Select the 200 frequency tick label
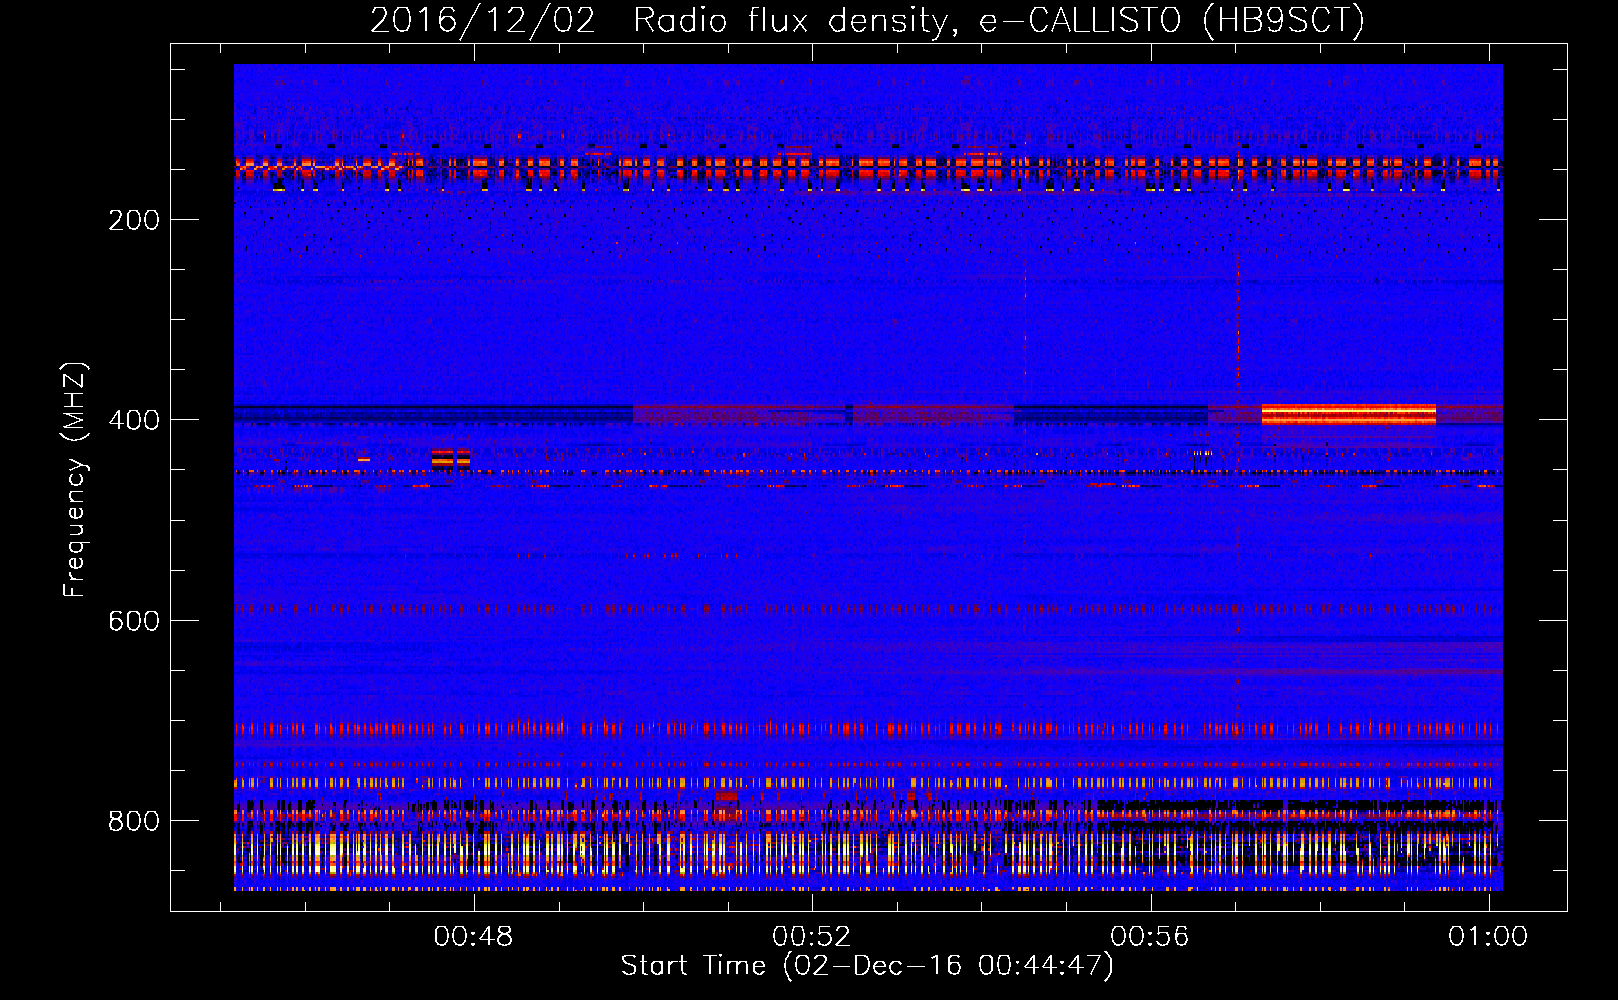The height and width of the screenshot is (1000, 1618). (134, 220)
